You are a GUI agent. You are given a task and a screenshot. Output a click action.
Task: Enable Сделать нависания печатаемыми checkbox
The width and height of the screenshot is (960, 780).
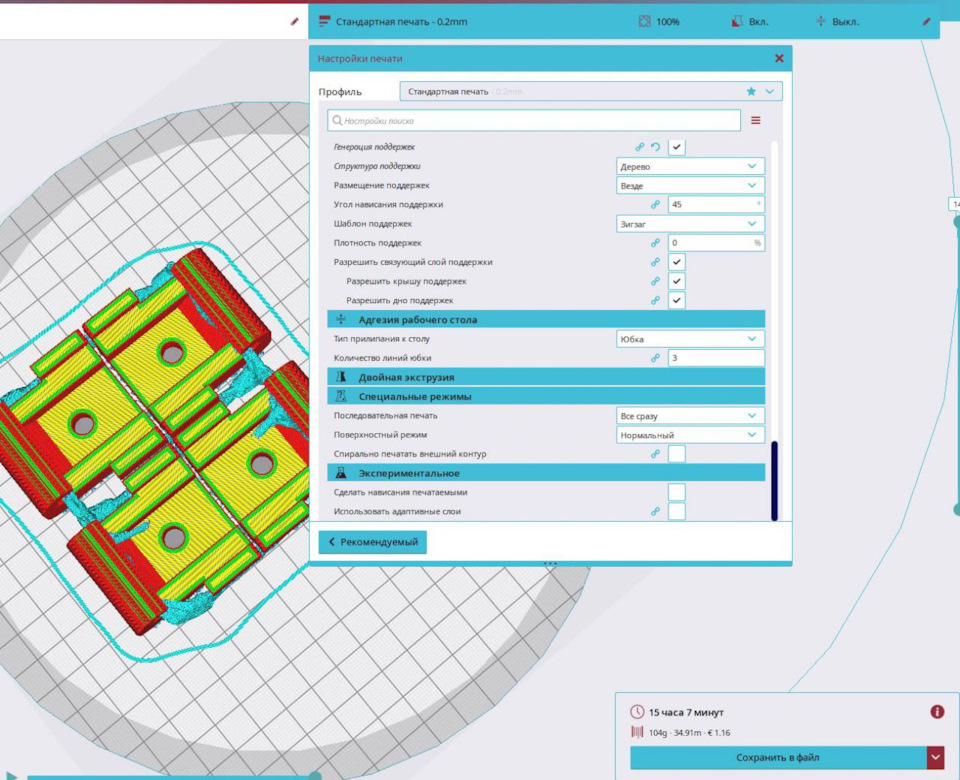(x=677, y=492)
